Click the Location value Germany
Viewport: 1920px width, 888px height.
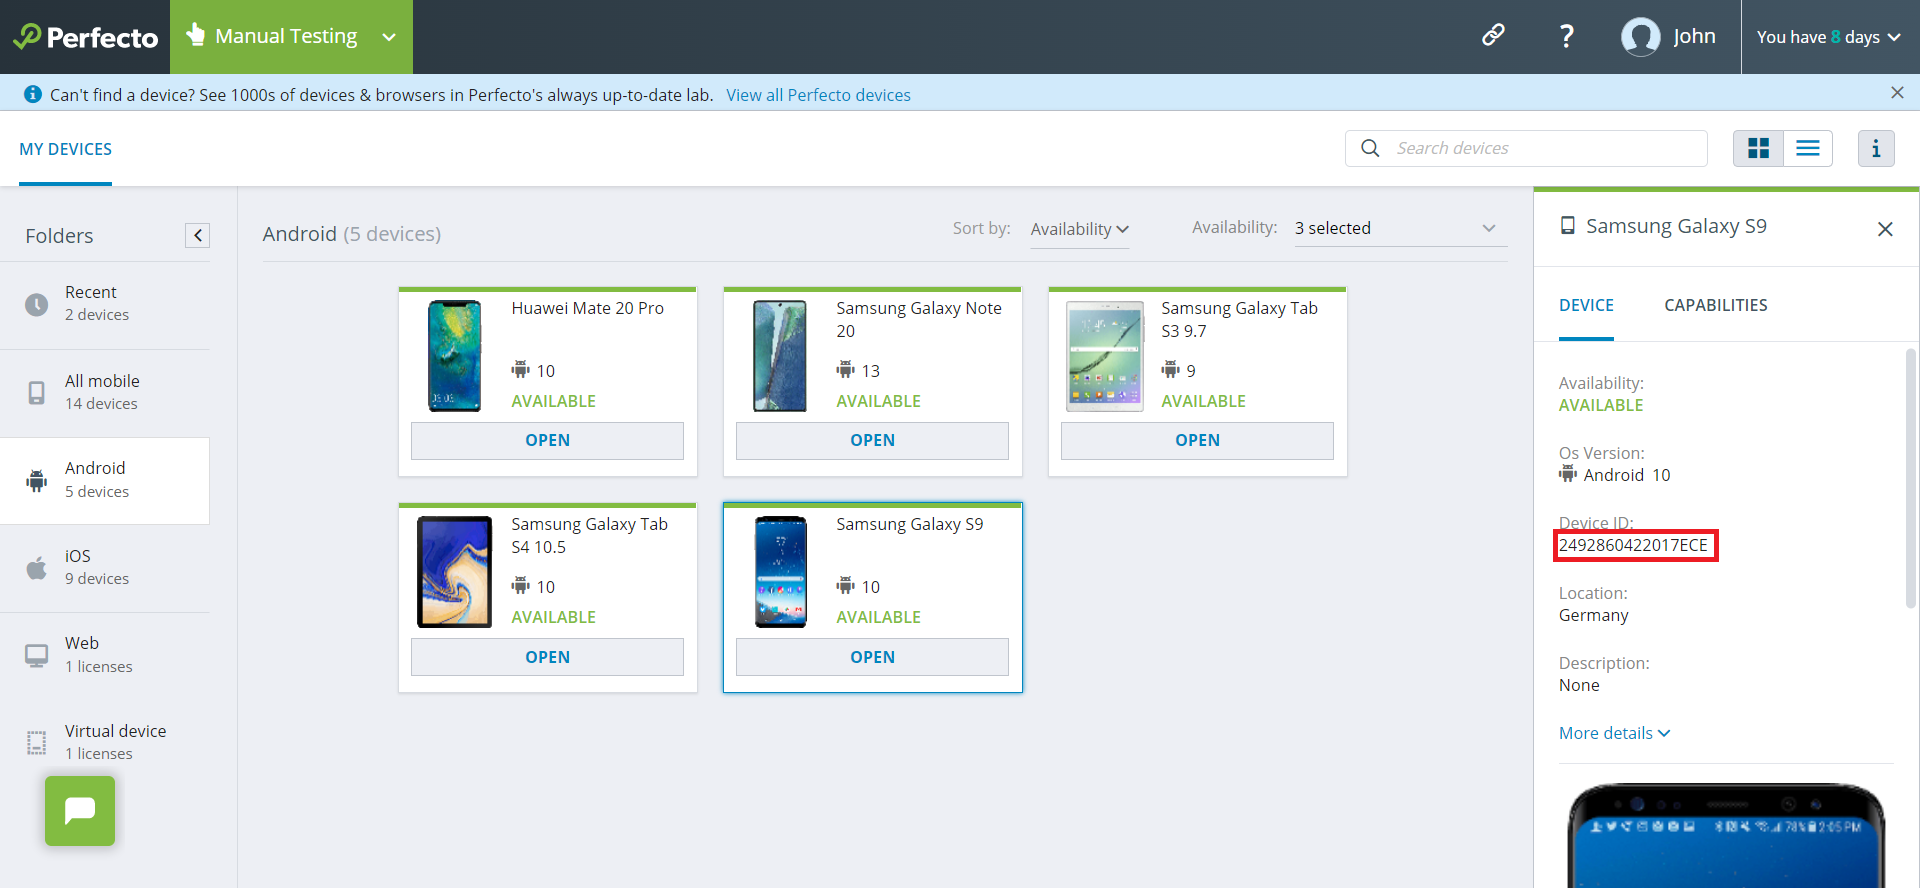click(x=1594, y=615)
